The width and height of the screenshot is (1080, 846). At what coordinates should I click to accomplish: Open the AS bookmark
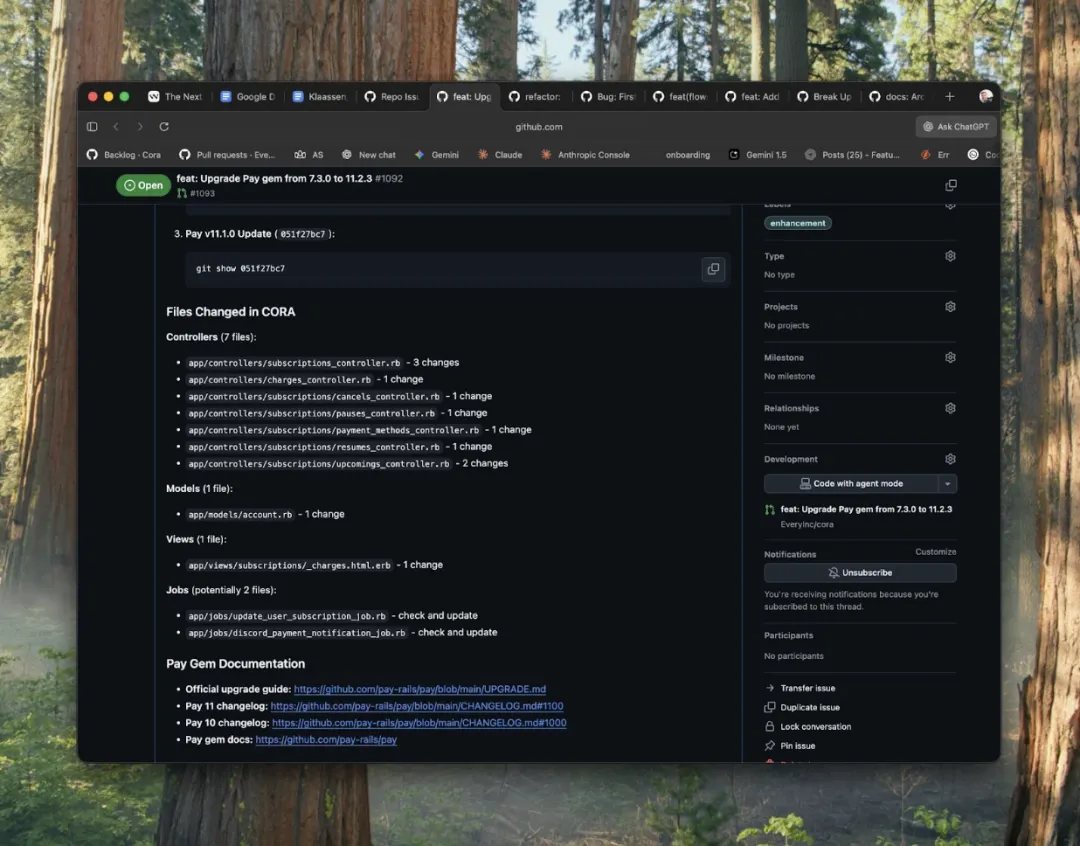[x=309, y=155]
